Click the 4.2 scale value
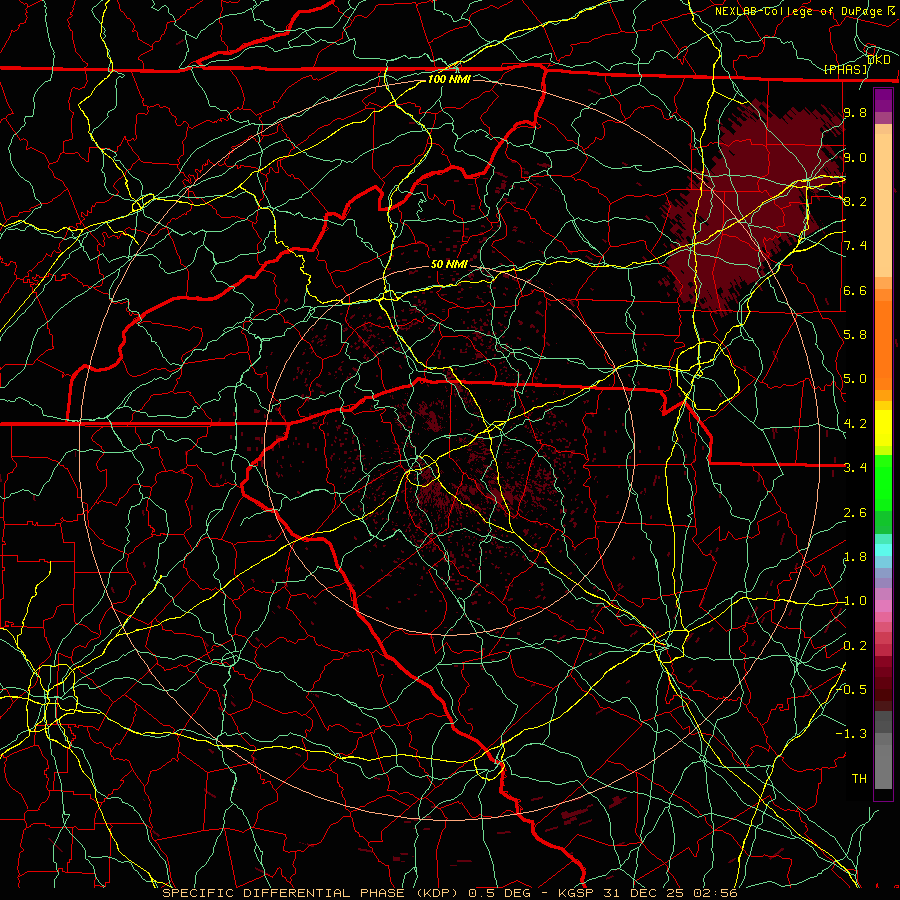The image size is (900, 900). point(855,424)
